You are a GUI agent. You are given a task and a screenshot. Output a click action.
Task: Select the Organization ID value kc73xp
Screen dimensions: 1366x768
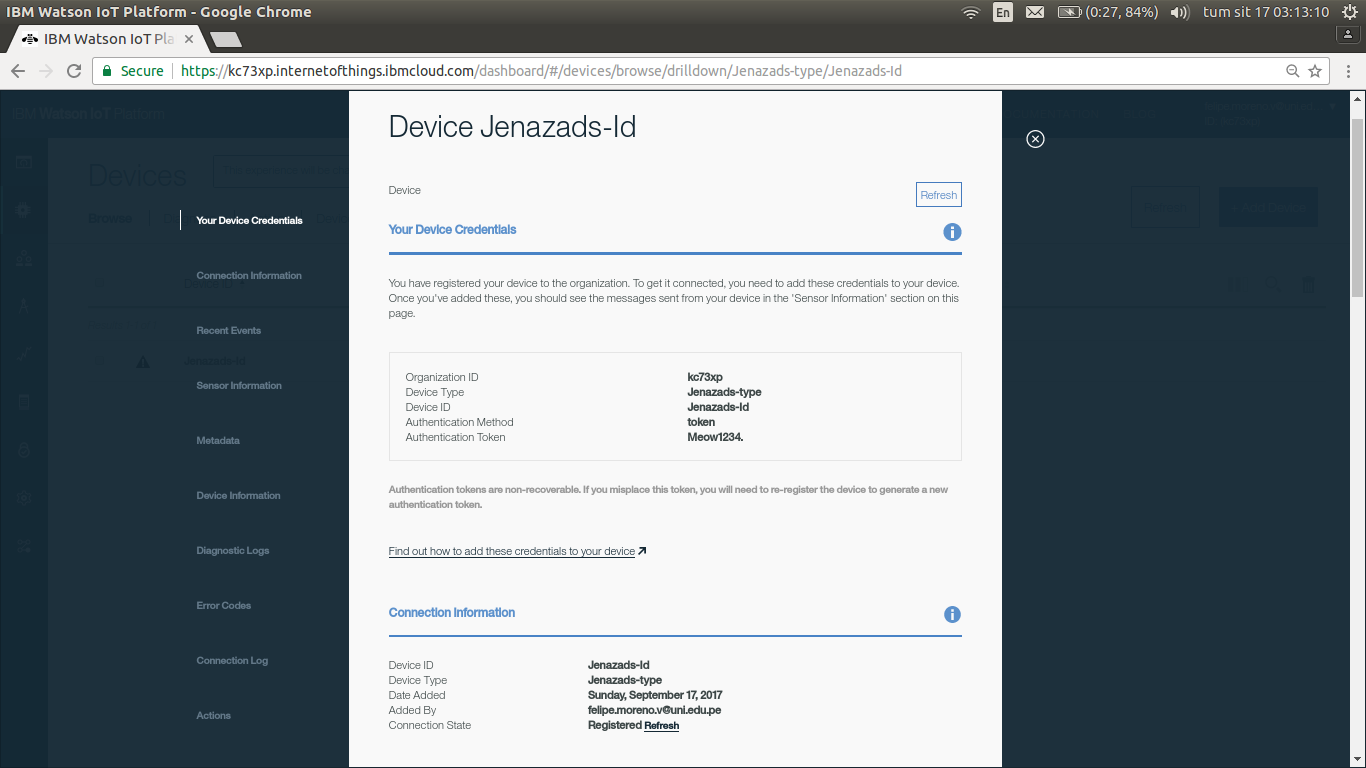click(x=705, y=377)
